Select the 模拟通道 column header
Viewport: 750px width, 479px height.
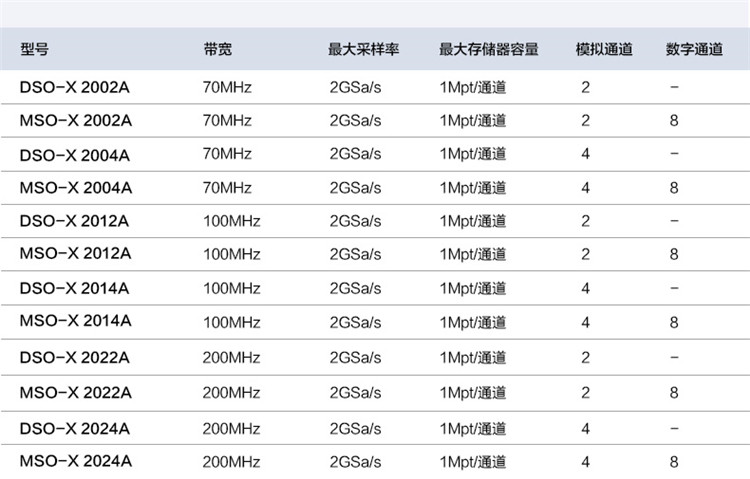pyautogui.click(x=604, y=49)
